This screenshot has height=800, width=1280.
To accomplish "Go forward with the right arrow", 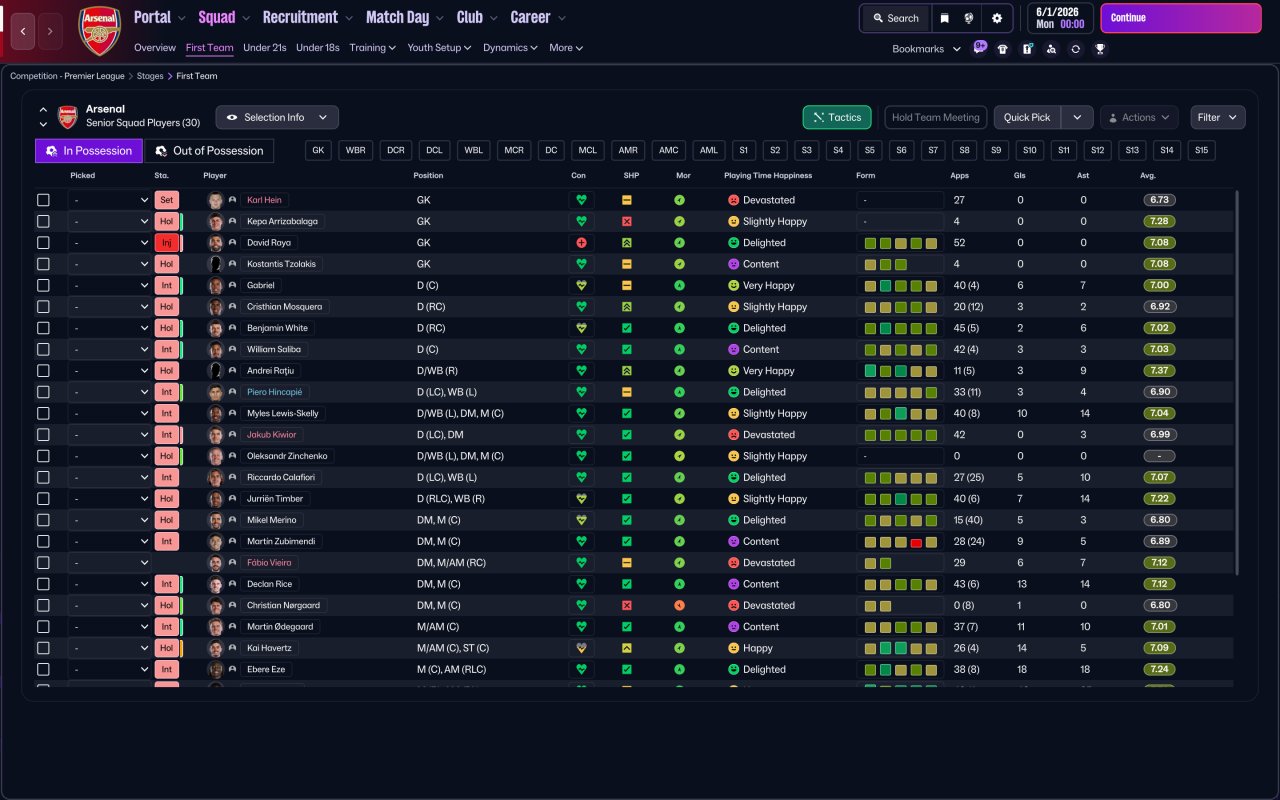I will [50, 31].
